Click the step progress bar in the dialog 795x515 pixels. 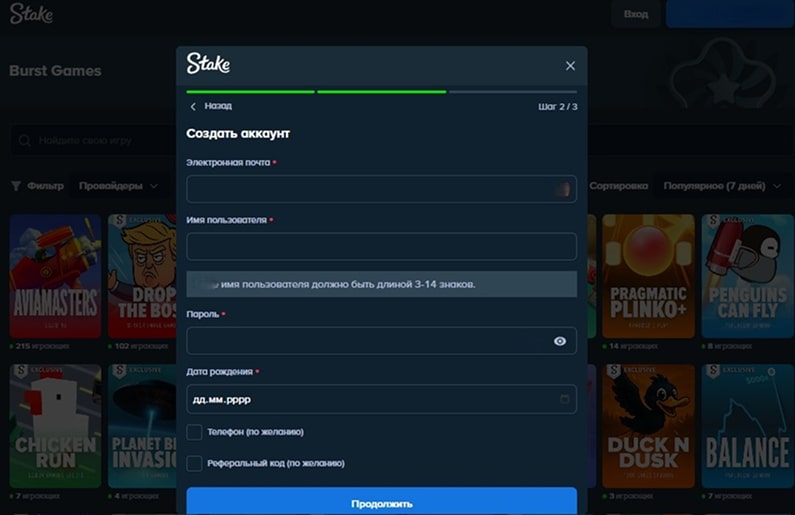click(x=381, y=91)
